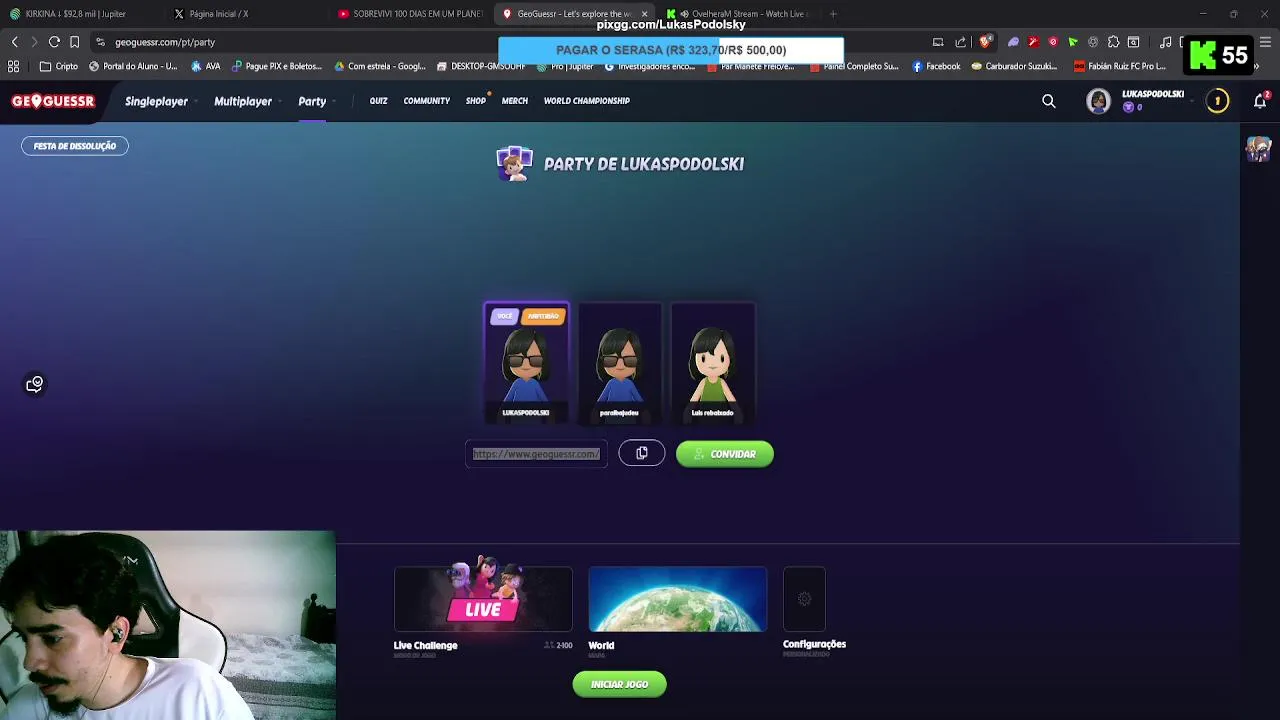This screenshot has width=1280, height=720.
Task: Open the chat icon on left edge
Action: tap(35, 384)
